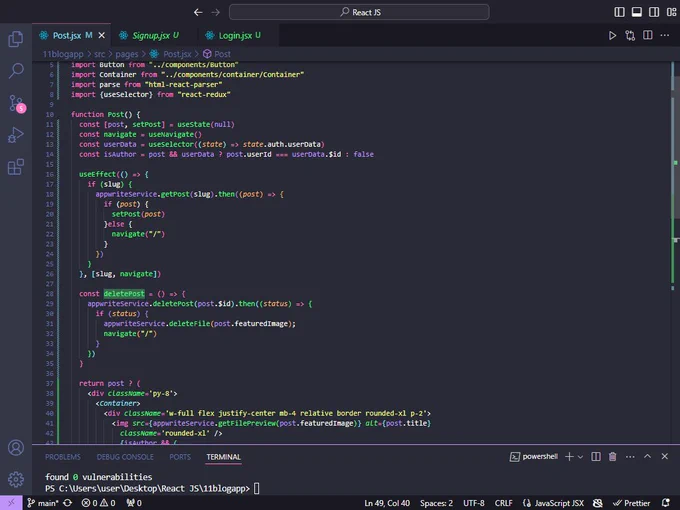Click 'return post' on line 37
Viewport: 680px width, 510px height.
[101, 383]
